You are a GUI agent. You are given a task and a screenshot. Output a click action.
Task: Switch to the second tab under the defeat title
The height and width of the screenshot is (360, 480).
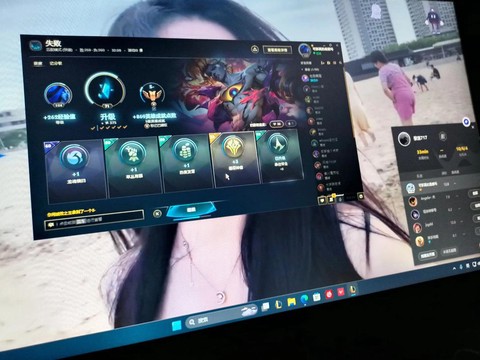pyautogui.click(x=55, y=63)
